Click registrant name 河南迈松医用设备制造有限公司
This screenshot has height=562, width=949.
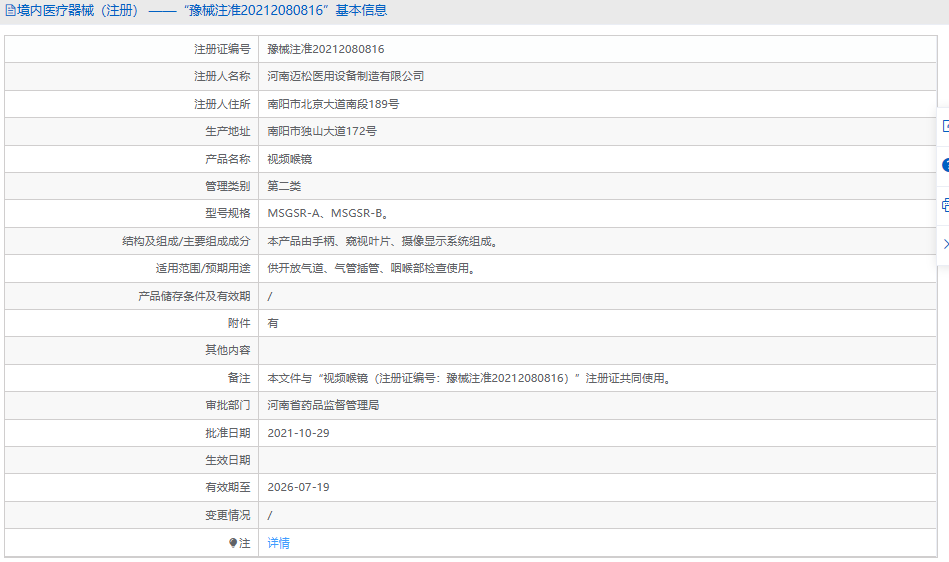click(346, 76)
